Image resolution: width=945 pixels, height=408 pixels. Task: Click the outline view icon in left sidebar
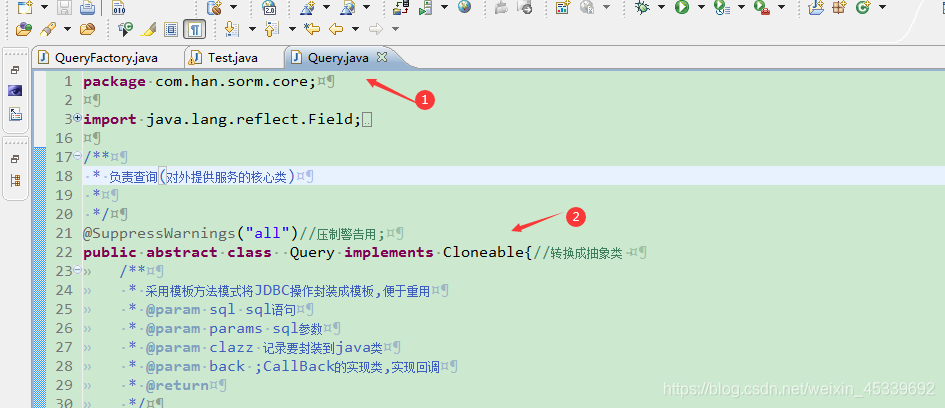(x=15, y=114)
